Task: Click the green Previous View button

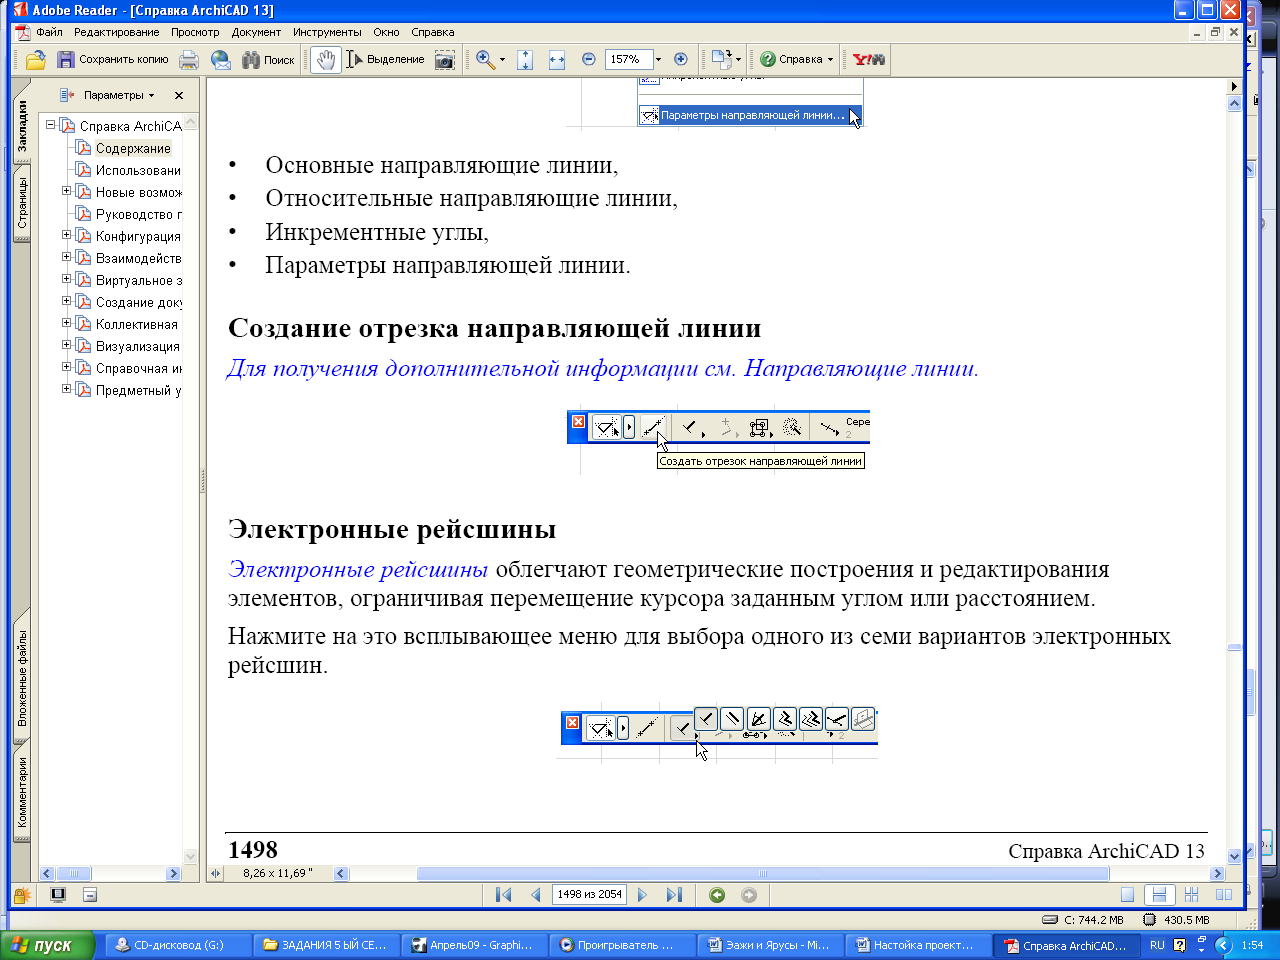Action: 717,895
